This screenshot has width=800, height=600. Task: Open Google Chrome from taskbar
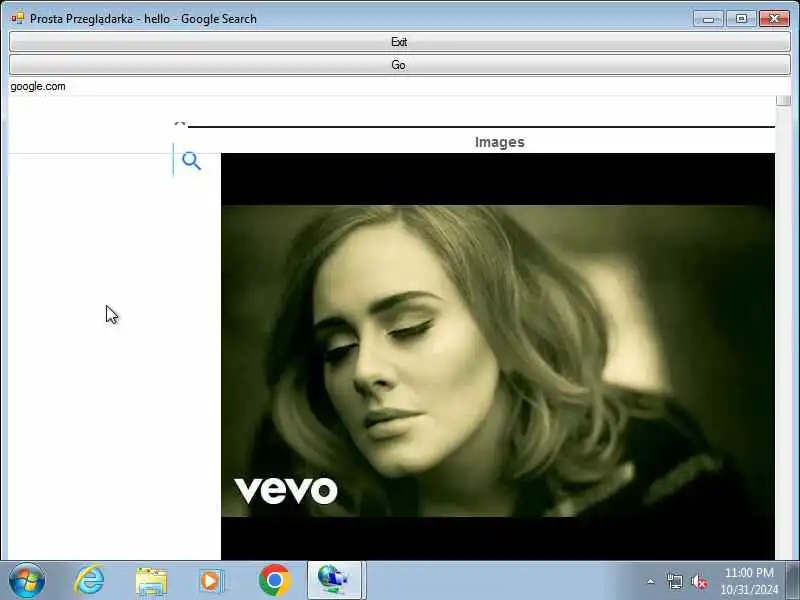point(274,580)
